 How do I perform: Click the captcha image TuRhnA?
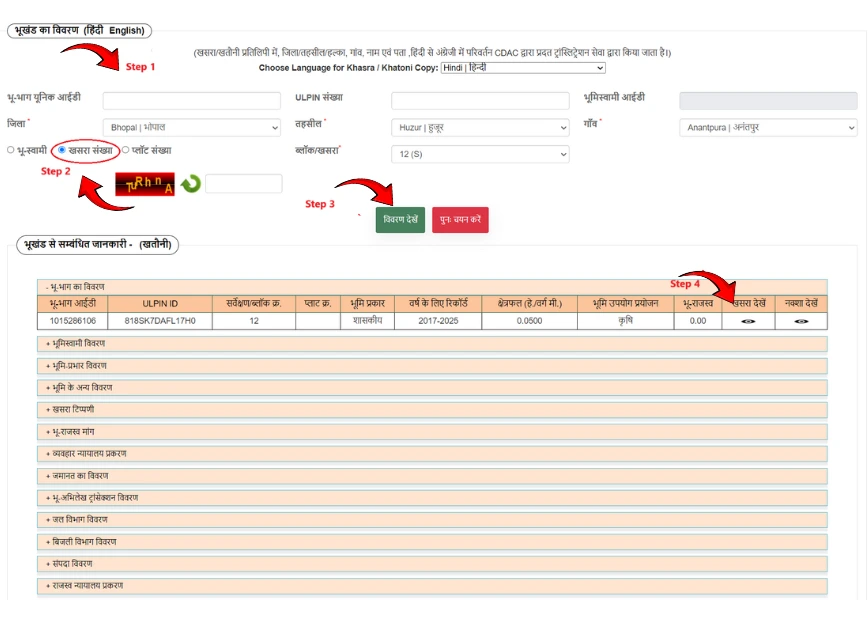(x=144, y=184)
